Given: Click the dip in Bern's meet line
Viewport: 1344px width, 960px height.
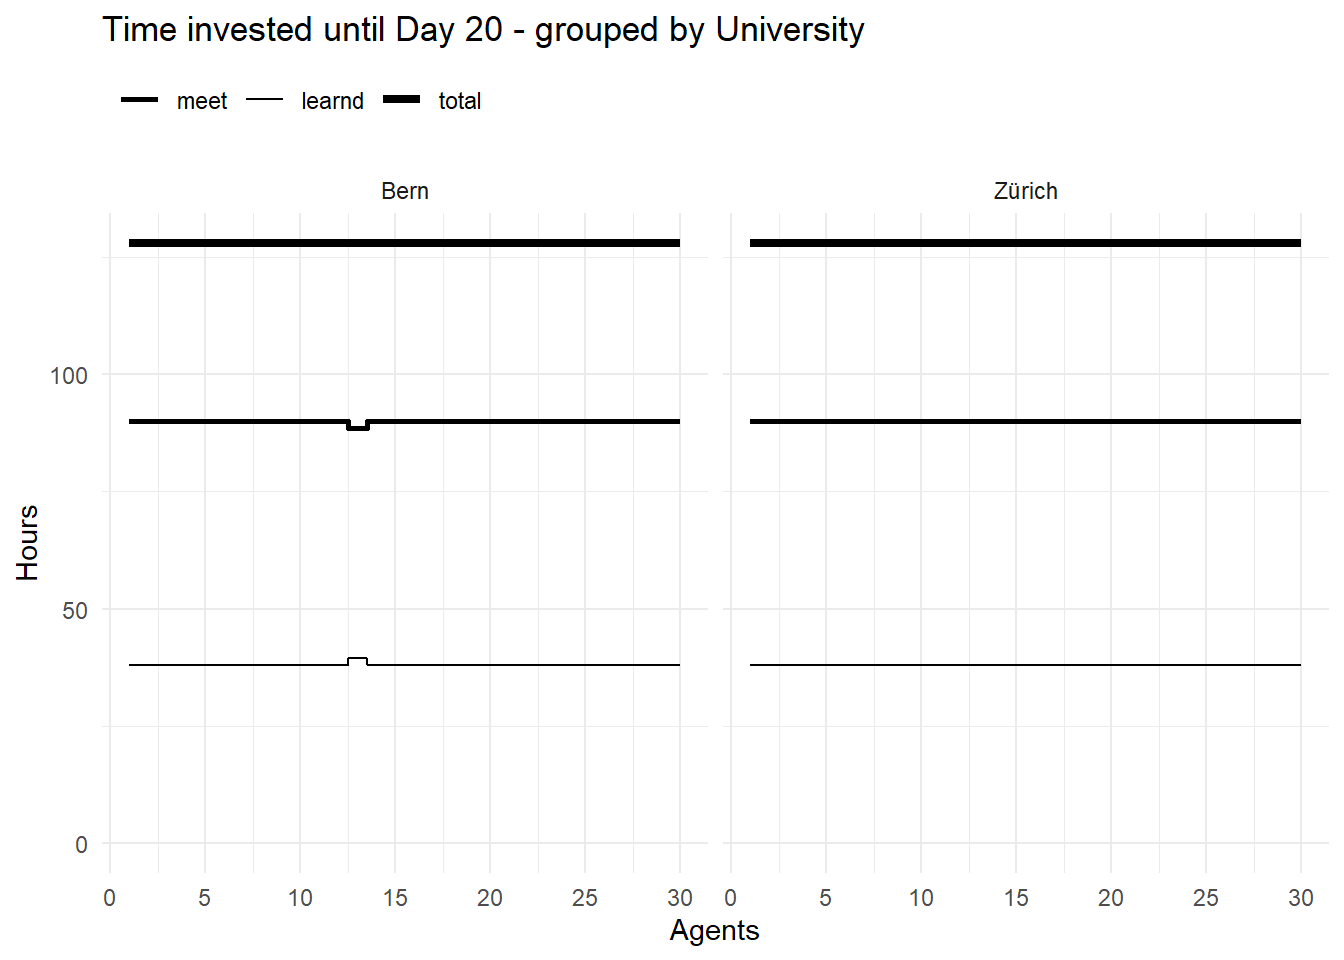Looking at the screenshot, I should 358,426.
